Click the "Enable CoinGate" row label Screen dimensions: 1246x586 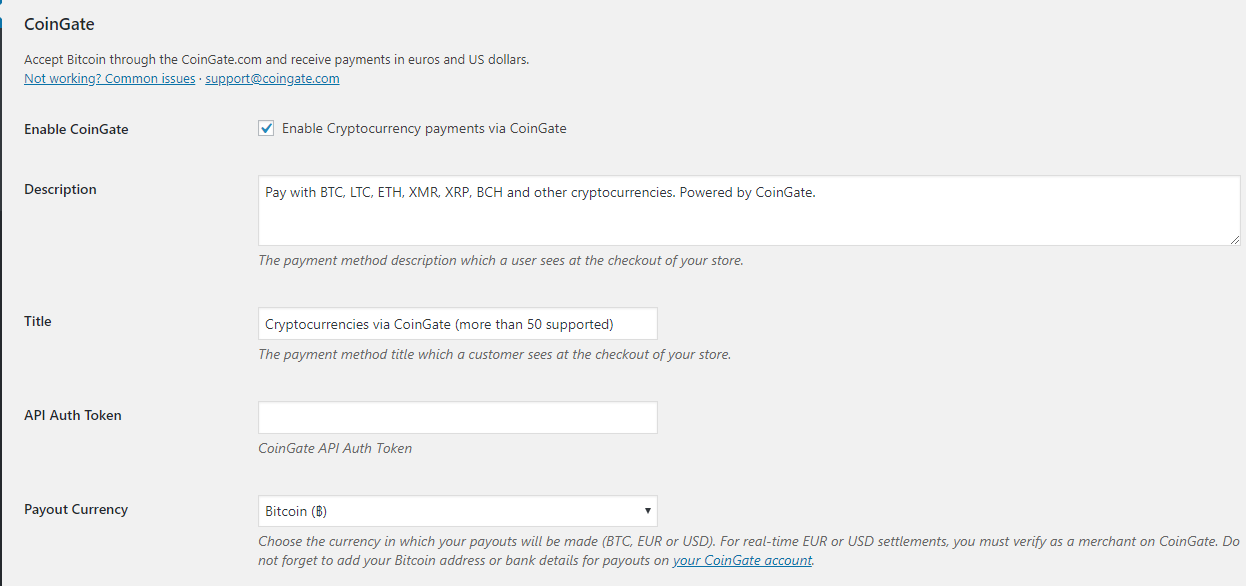click(76, 129)
